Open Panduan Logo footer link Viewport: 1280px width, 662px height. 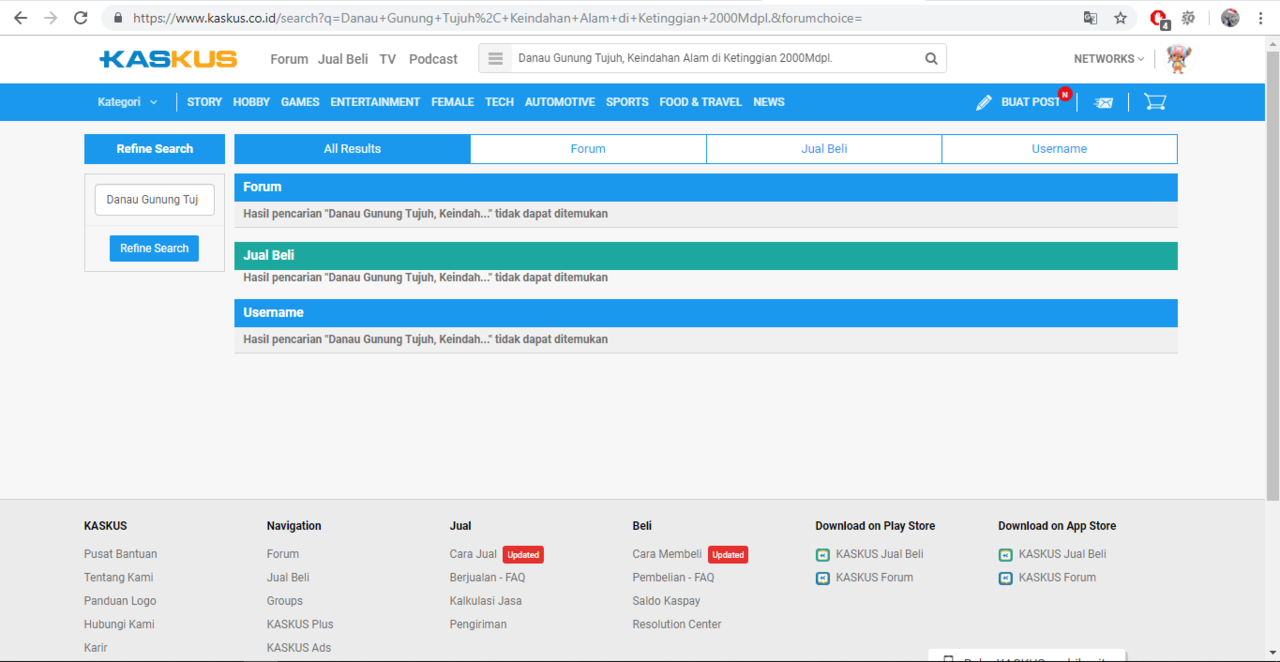click(x=120, y=601)
